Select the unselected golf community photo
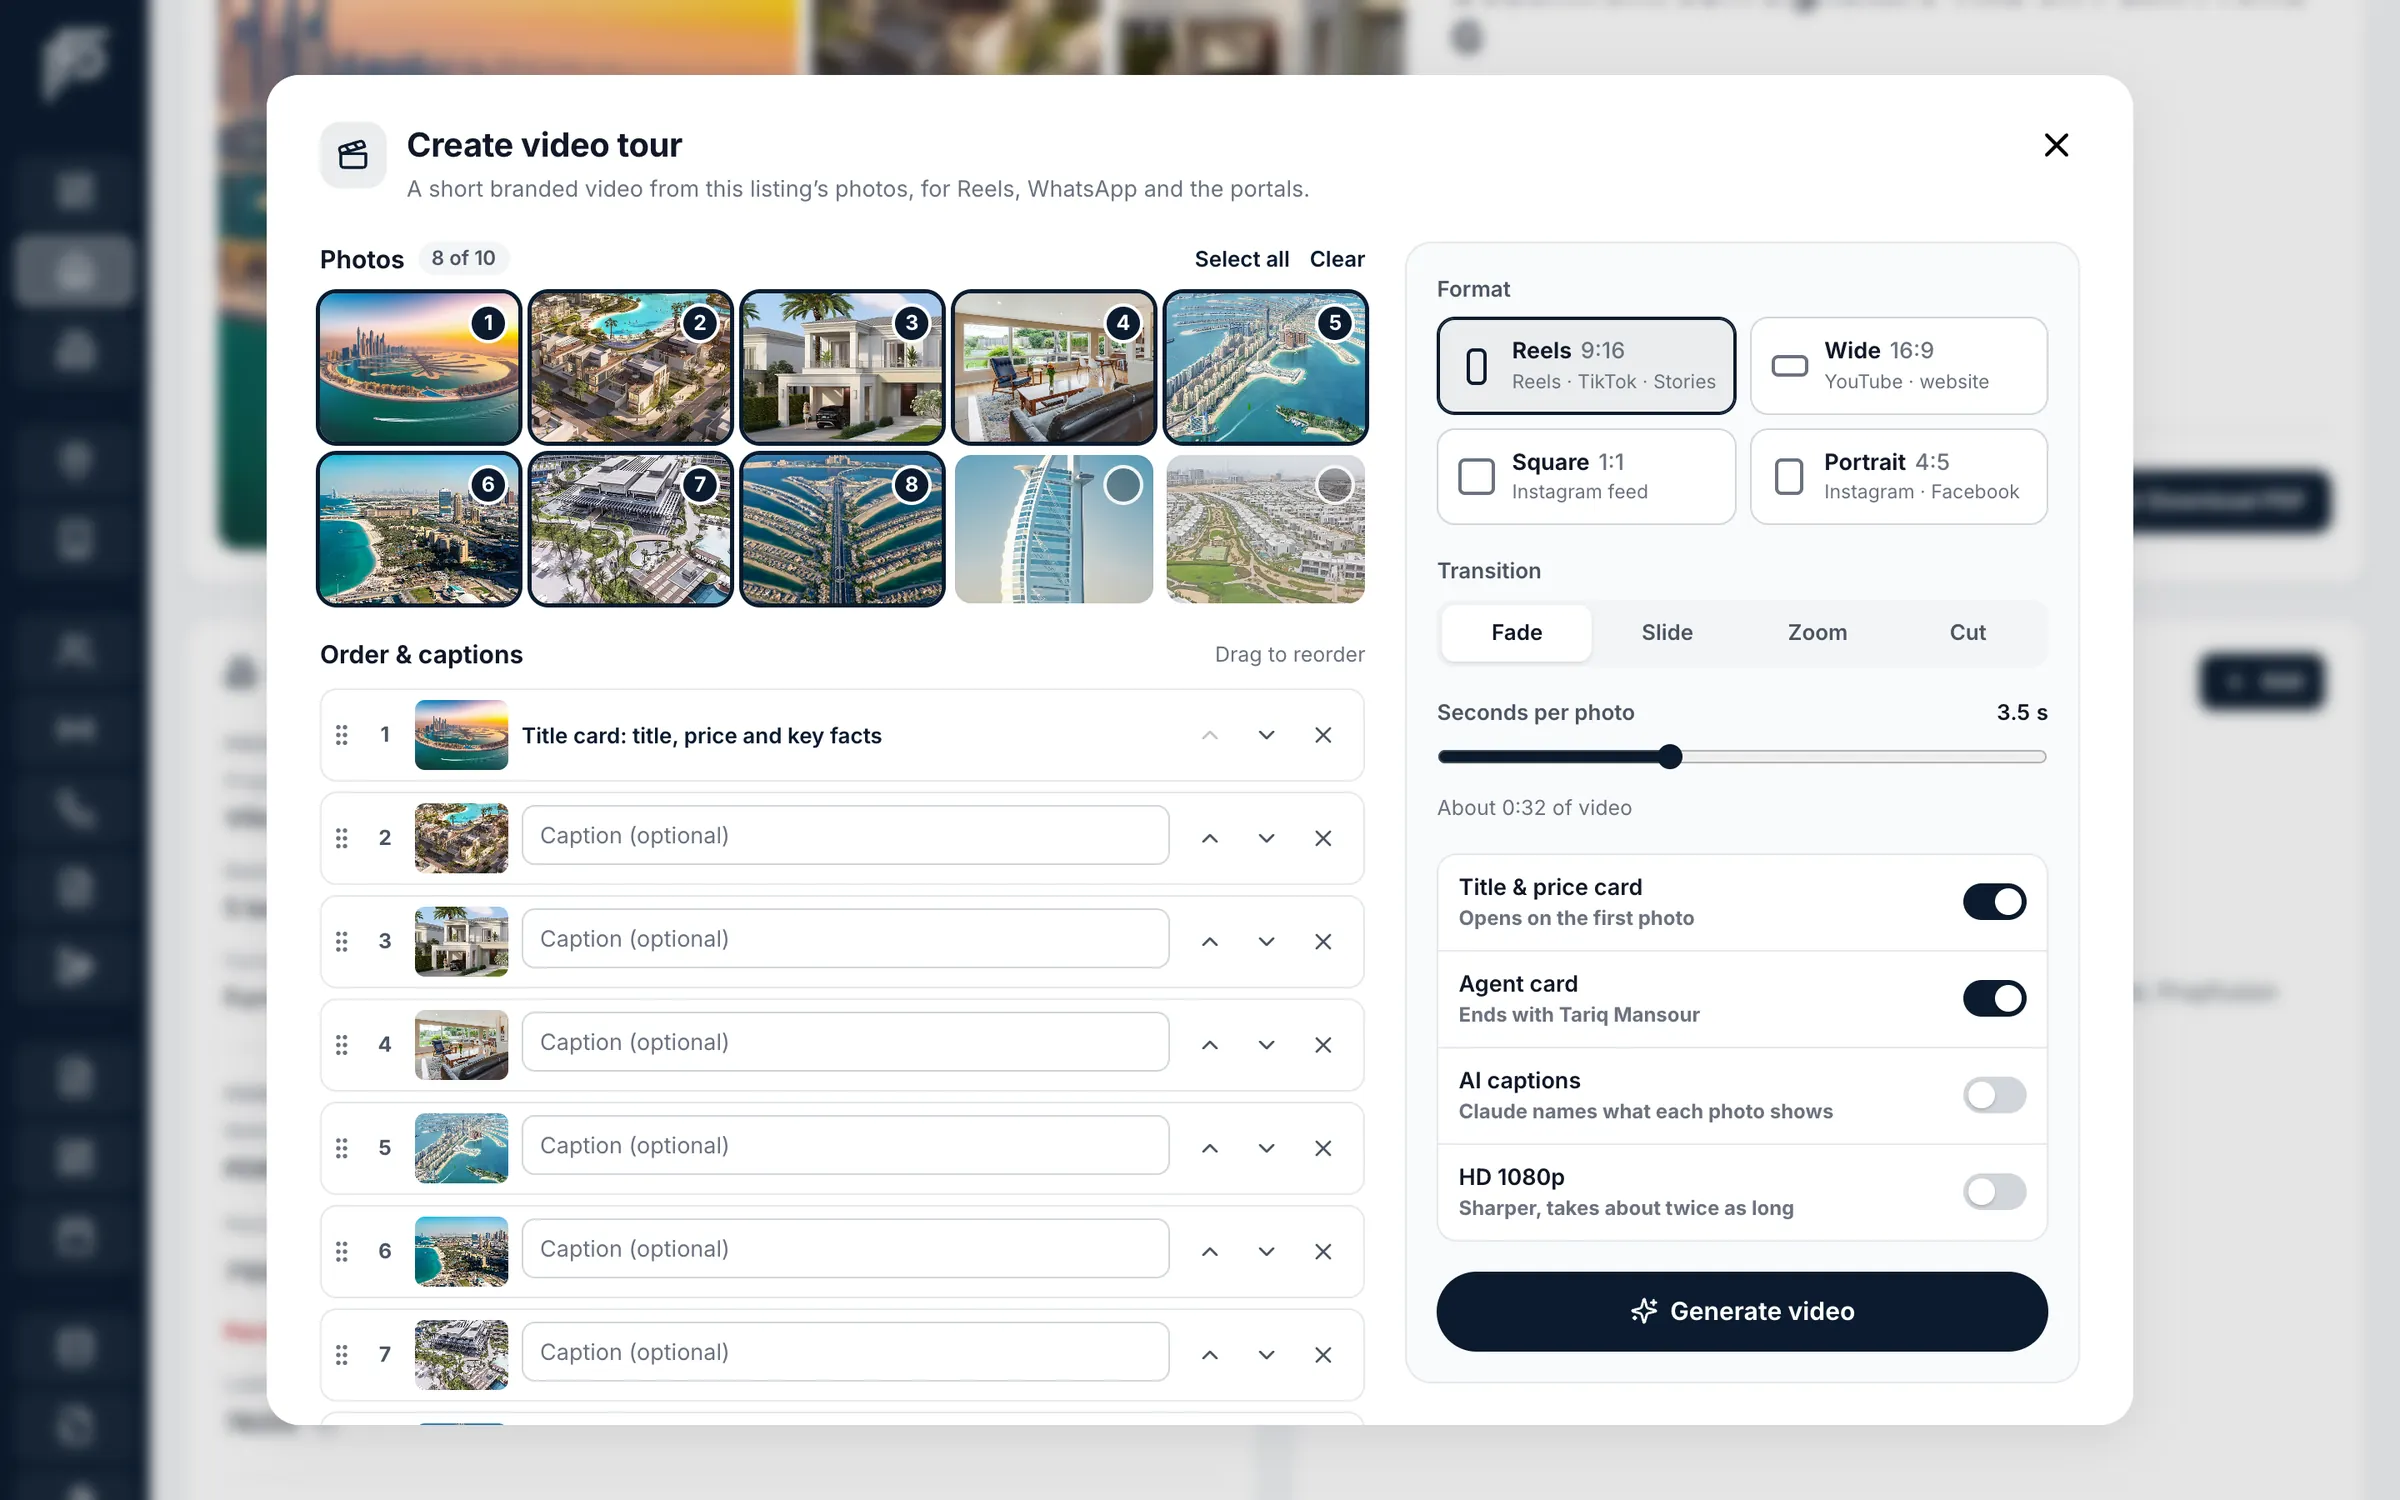2400x1500 pixels. click(x=1266, y=529)
